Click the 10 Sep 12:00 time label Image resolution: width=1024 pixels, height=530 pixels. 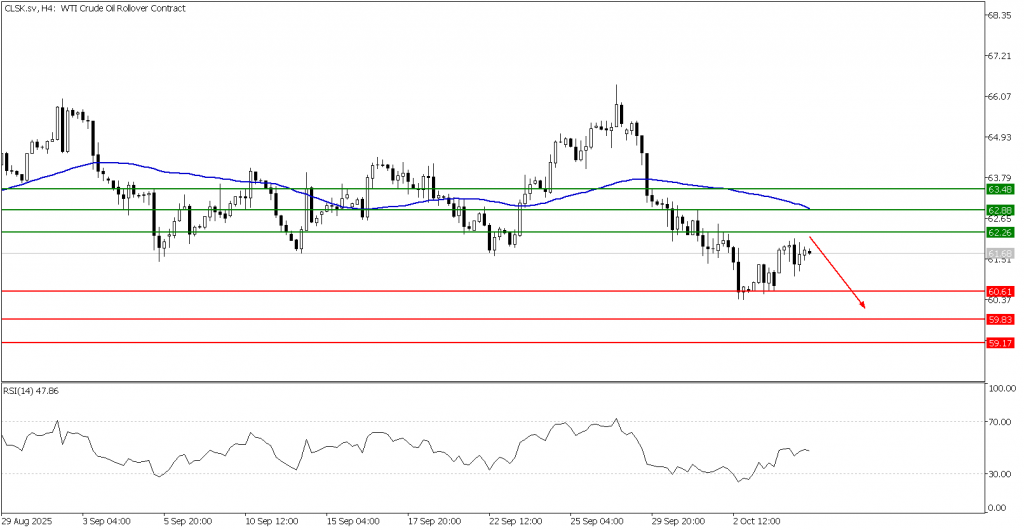271,521
